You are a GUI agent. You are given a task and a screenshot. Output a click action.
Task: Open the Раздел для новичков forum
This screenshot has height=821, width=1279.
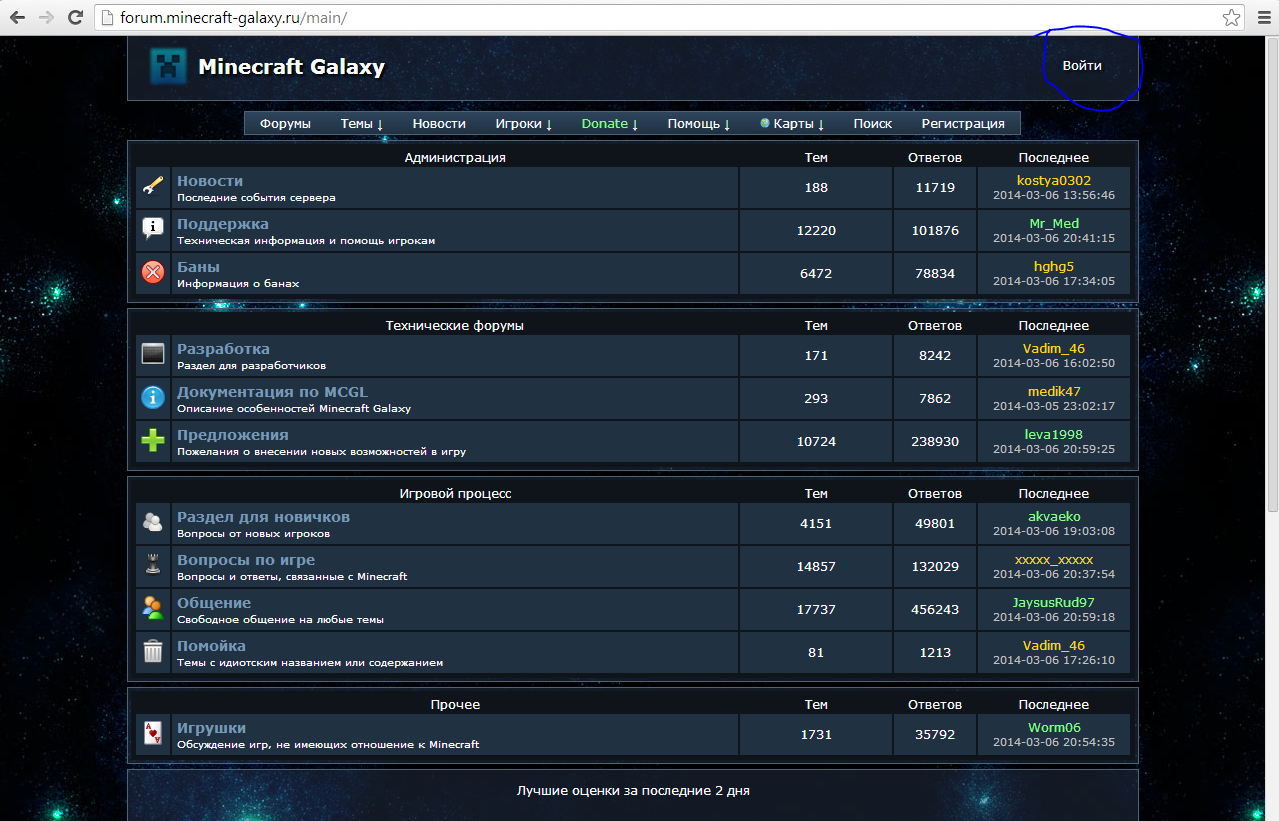point(263,517)
